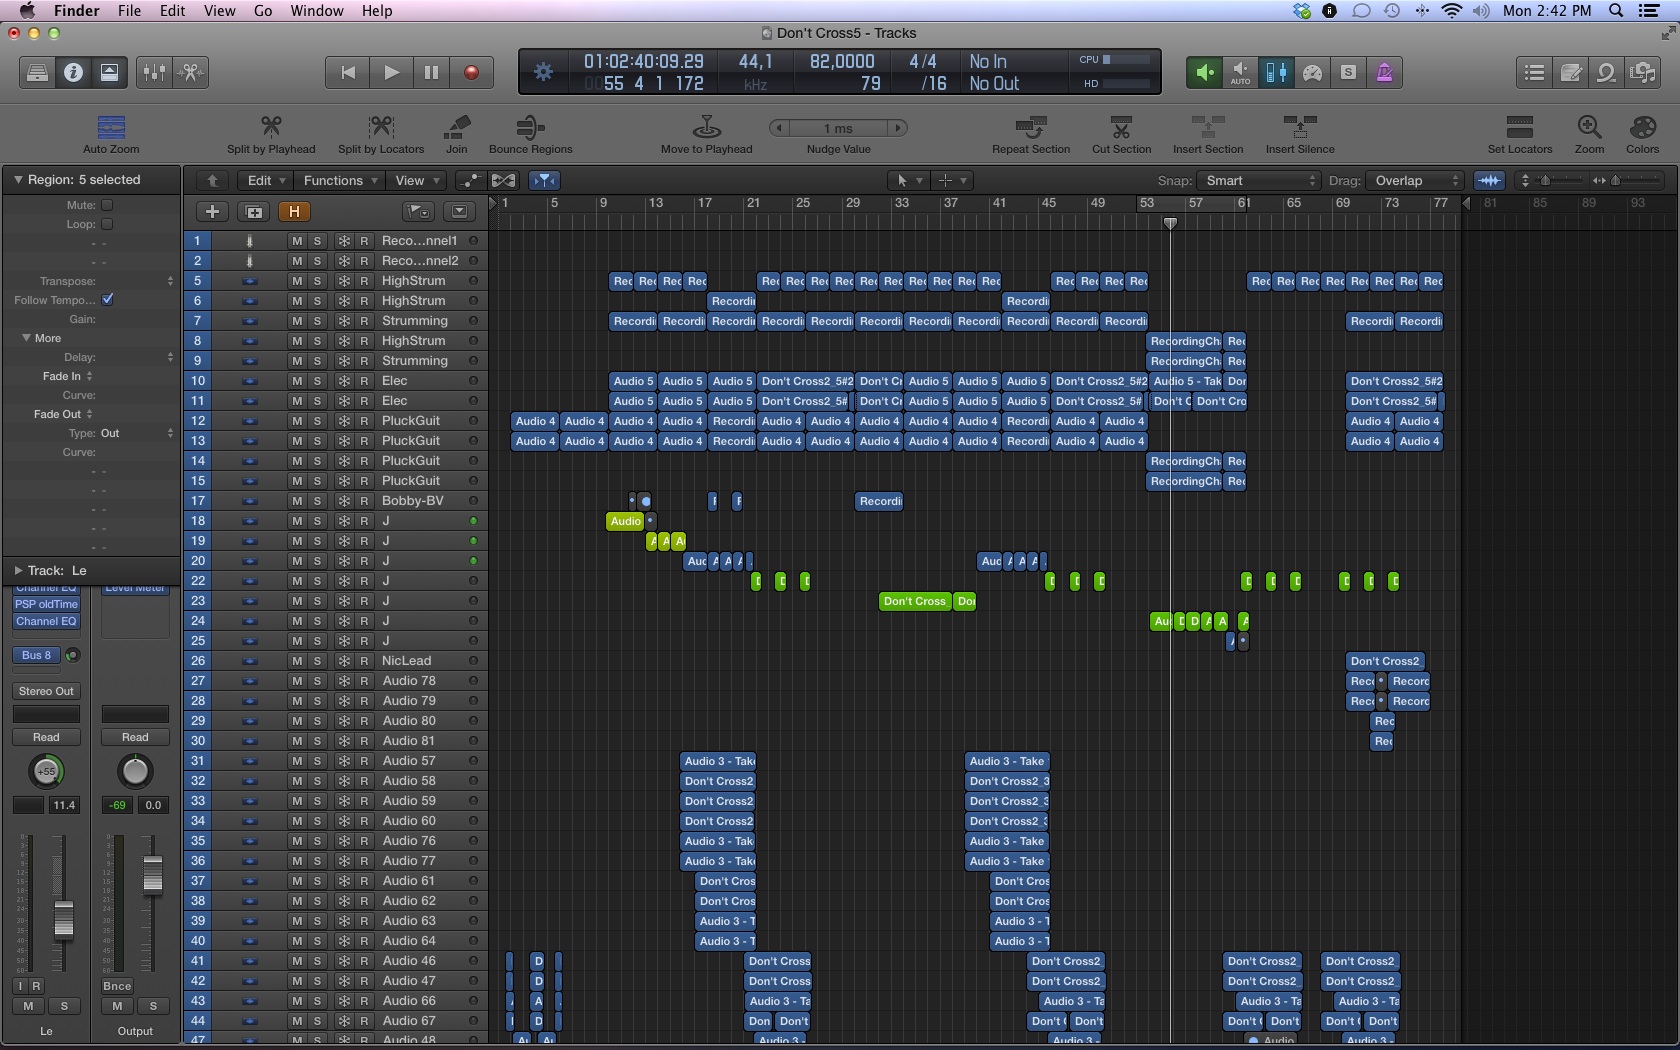1680x1050 pixels.
Task: Open the Window menu in menu bar
Action: click(317, 11)
